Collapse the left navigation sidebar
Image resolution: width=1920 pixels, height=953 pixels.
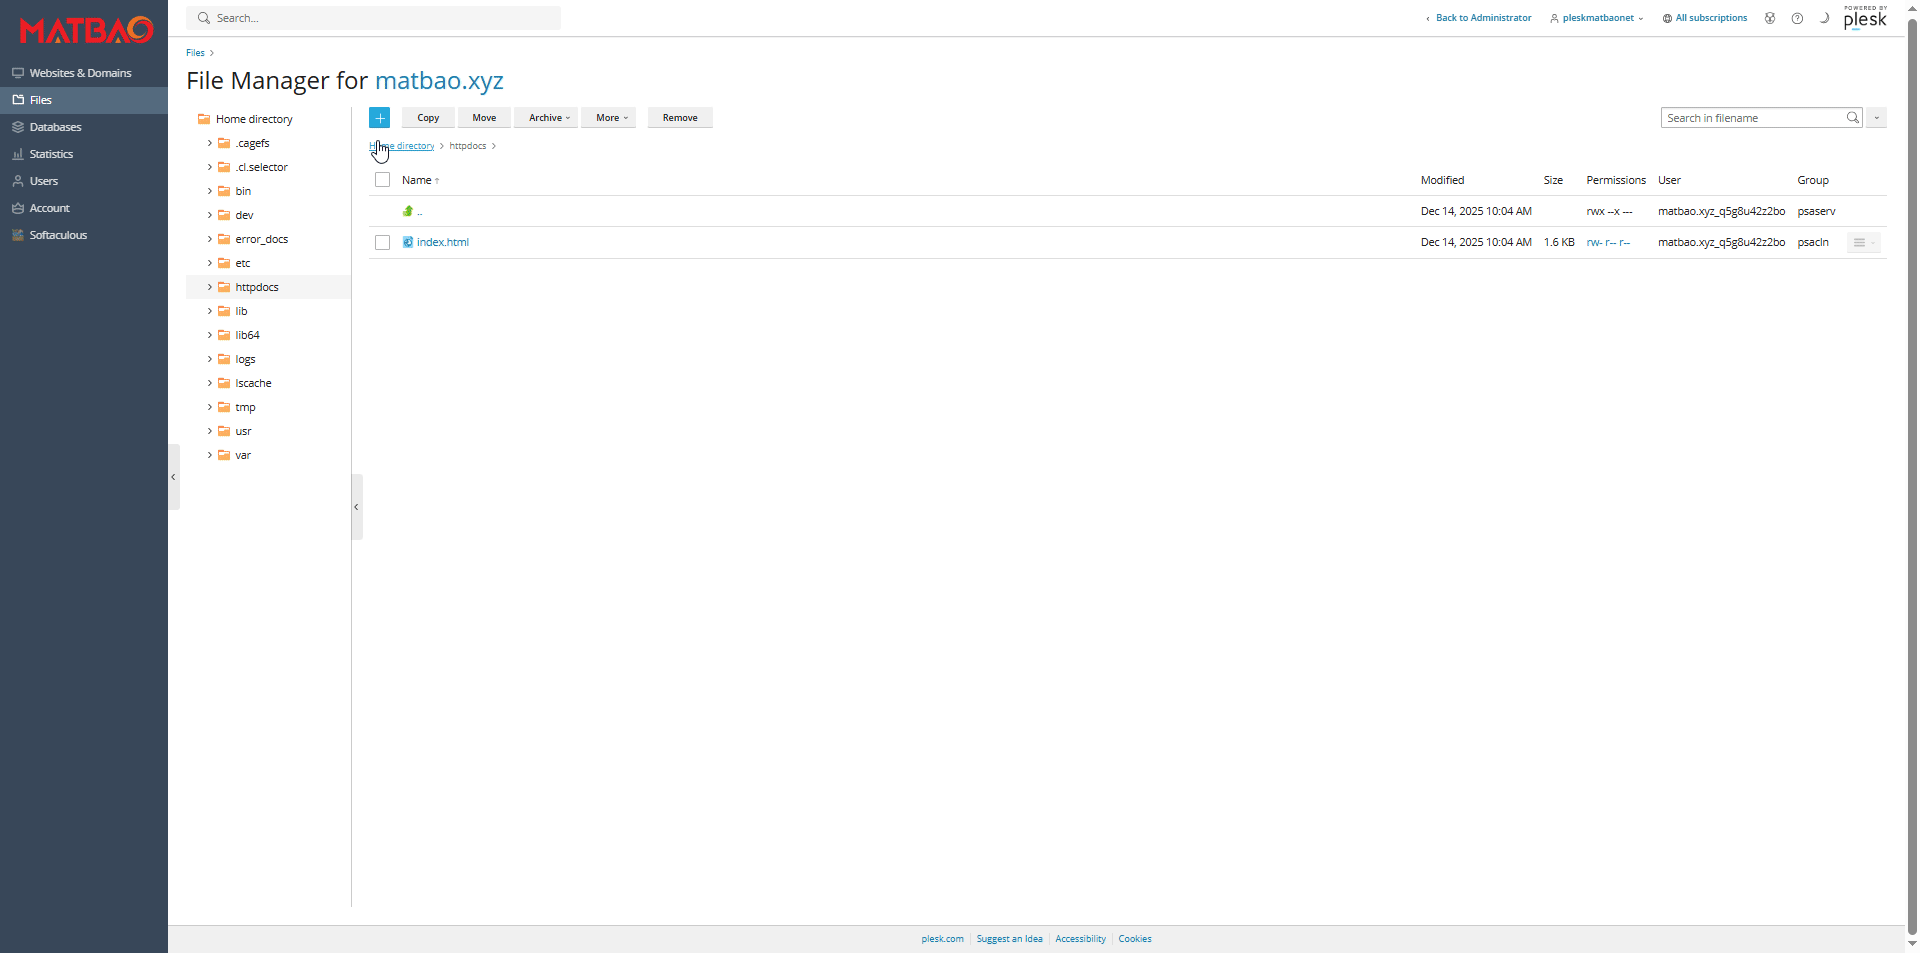(x=173, y=477)
